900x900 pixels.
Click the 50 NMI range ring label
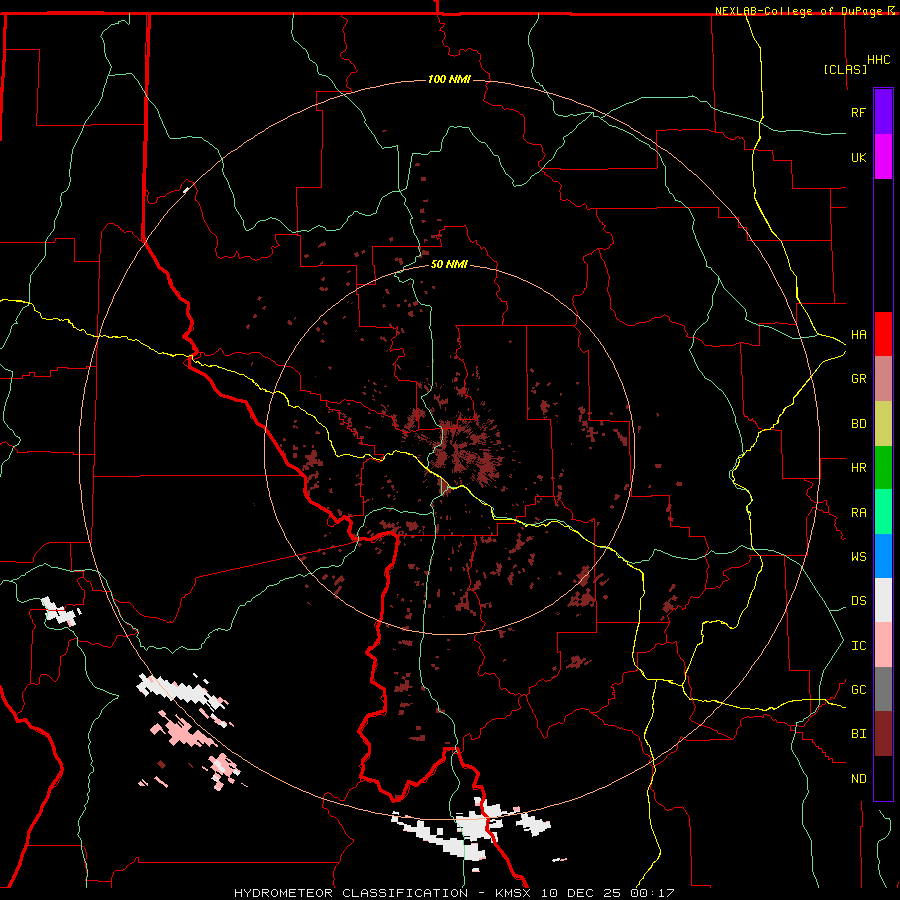[x=449, y=264]
